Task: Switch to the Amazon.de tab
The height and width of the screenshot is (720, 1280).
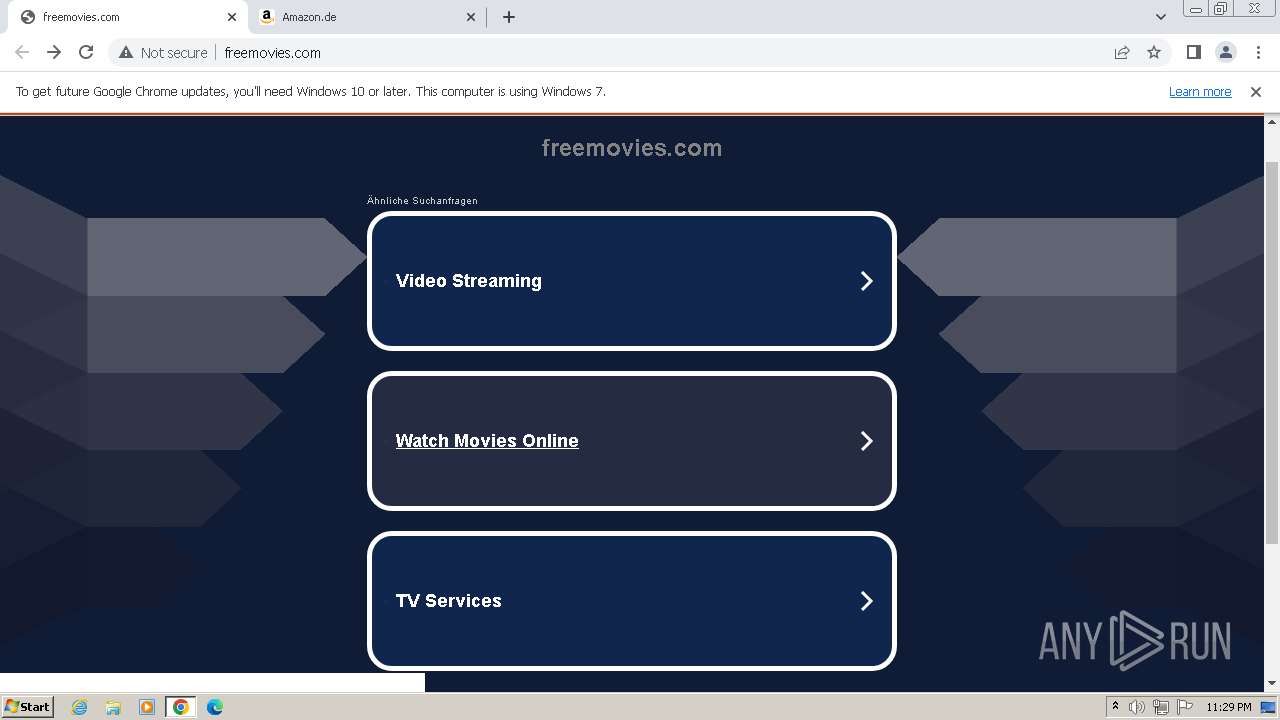Action: pos(367,17)
